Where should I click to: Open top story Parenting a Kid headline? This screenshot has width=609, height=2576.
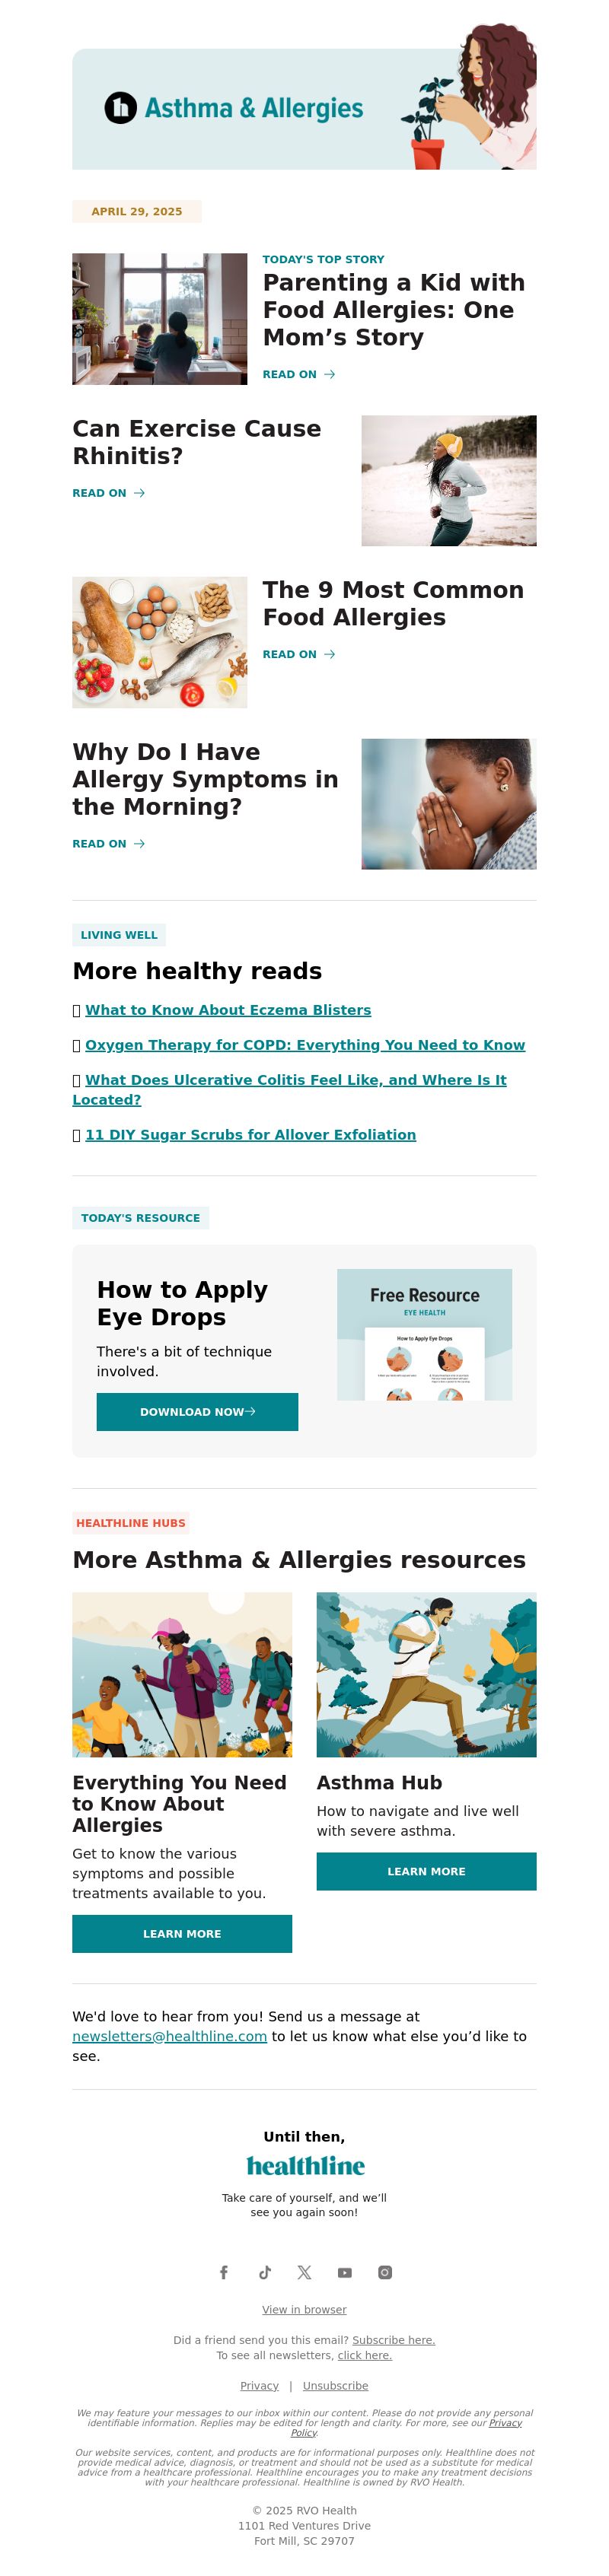coord(393,310)
